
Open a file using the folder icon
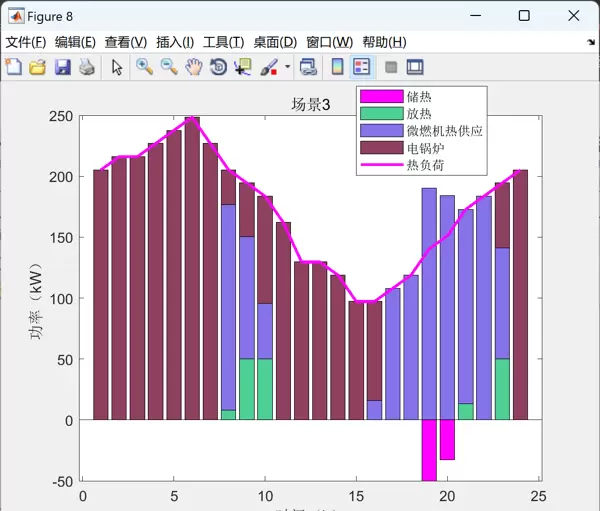pyautogui.click(x=37, y=67)
